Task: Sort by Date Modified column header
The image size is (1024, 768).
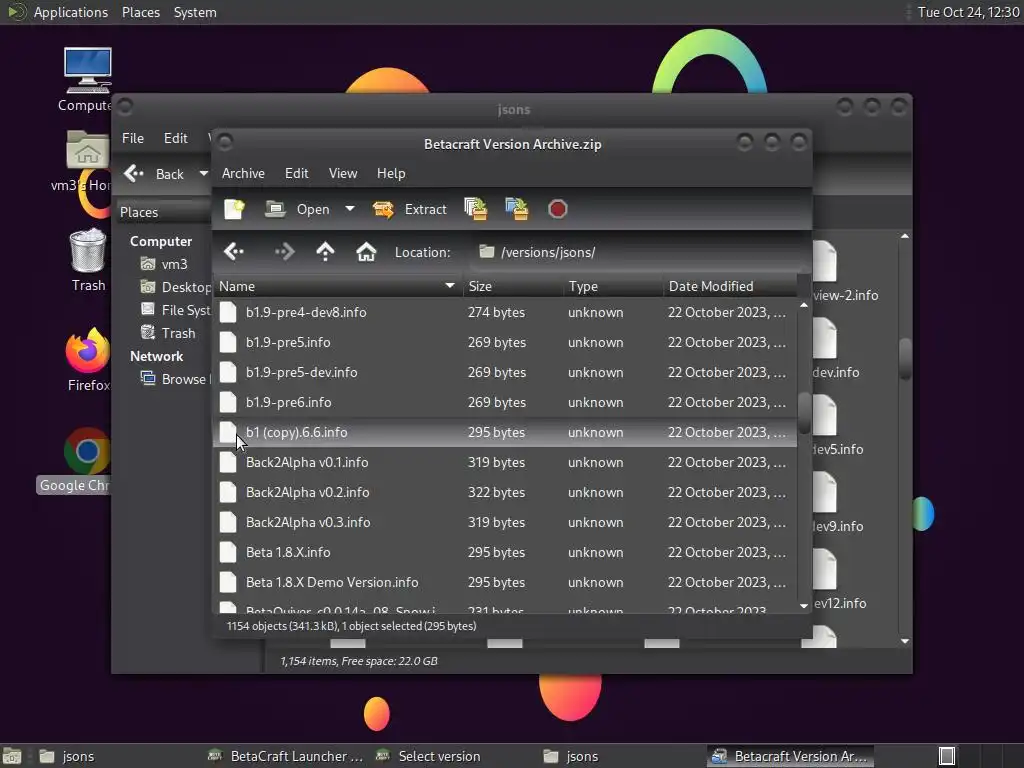Action: coord(730,286)
